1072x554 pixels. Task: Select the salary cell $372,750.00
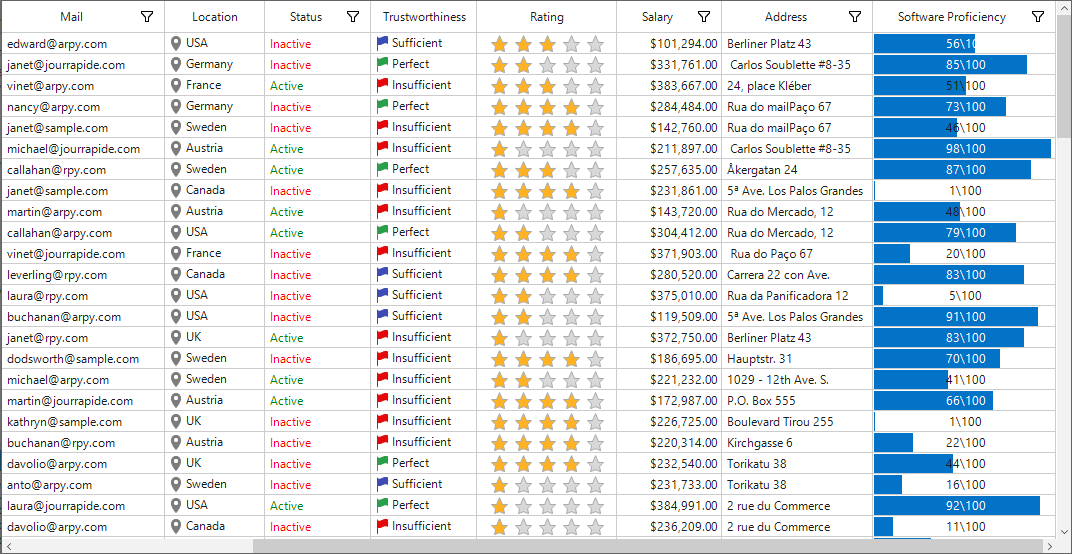669,338
